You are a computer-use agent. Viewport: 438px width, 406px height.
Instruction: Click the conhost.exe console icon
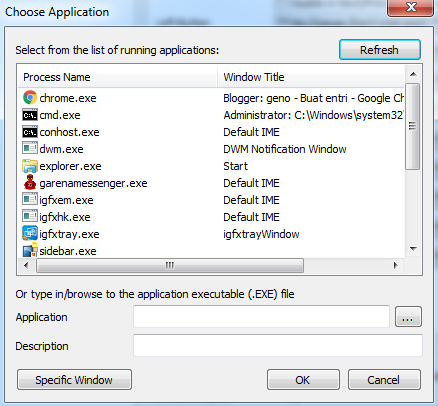coord(30,132)
